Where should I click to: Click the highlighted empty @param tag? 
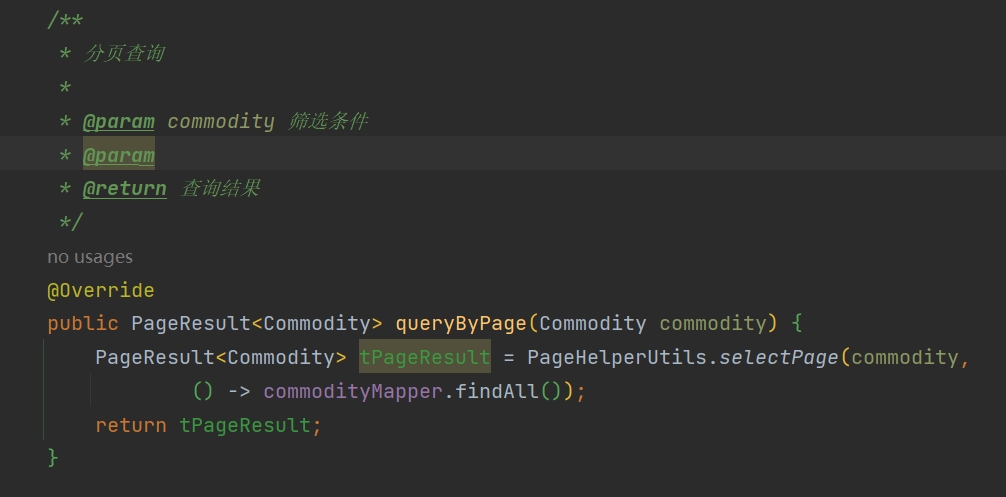[x=119, y=155]
